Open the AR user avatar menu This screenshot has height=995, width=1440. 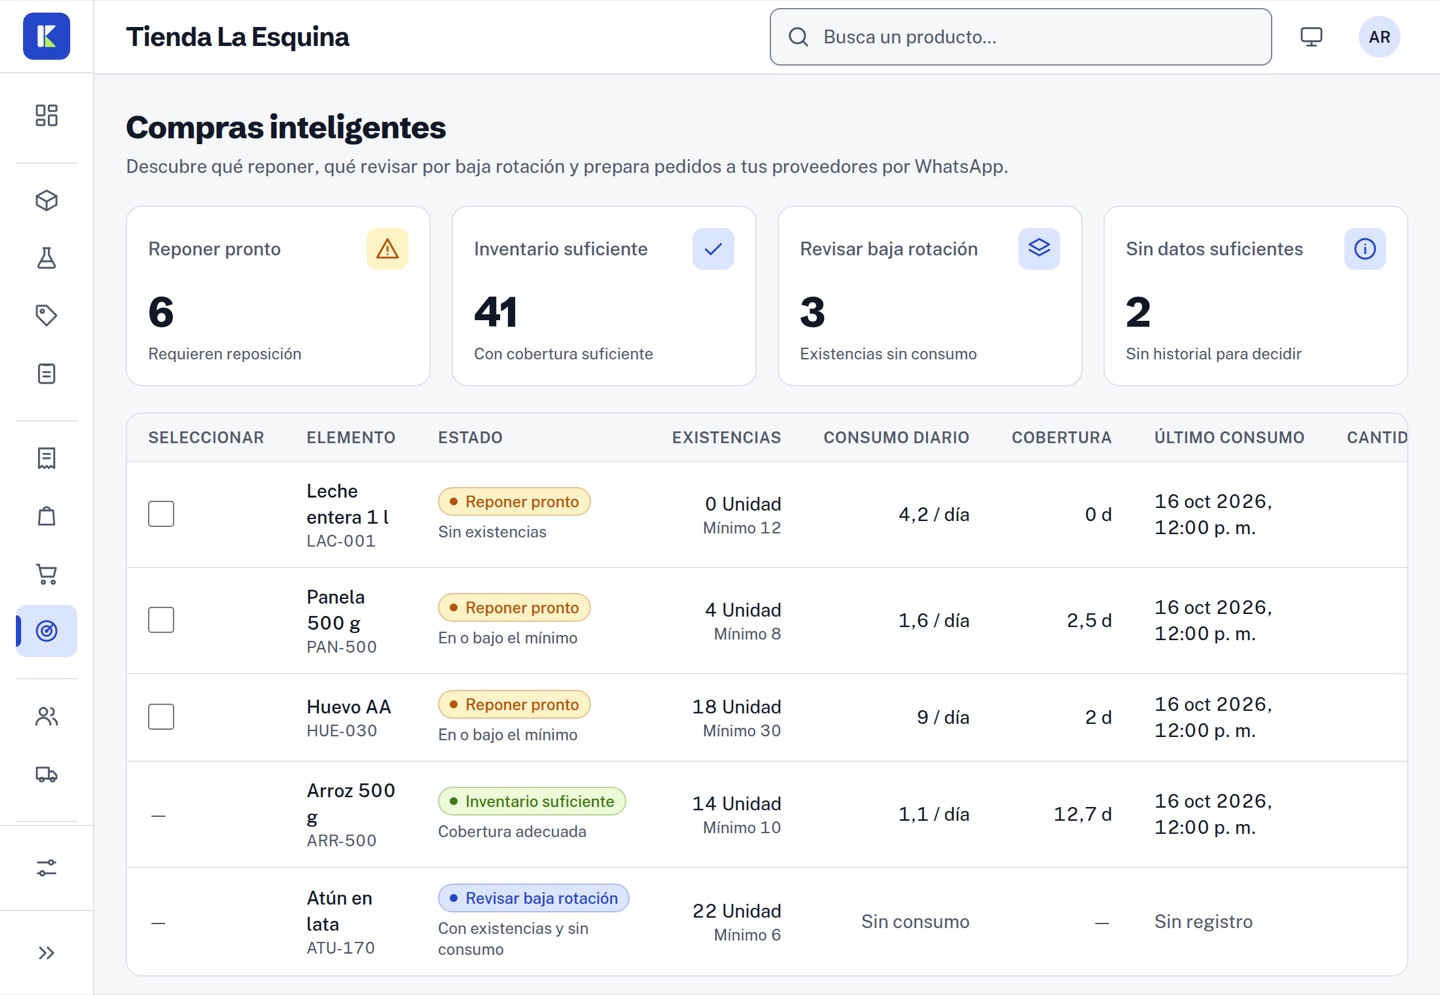1379,37
